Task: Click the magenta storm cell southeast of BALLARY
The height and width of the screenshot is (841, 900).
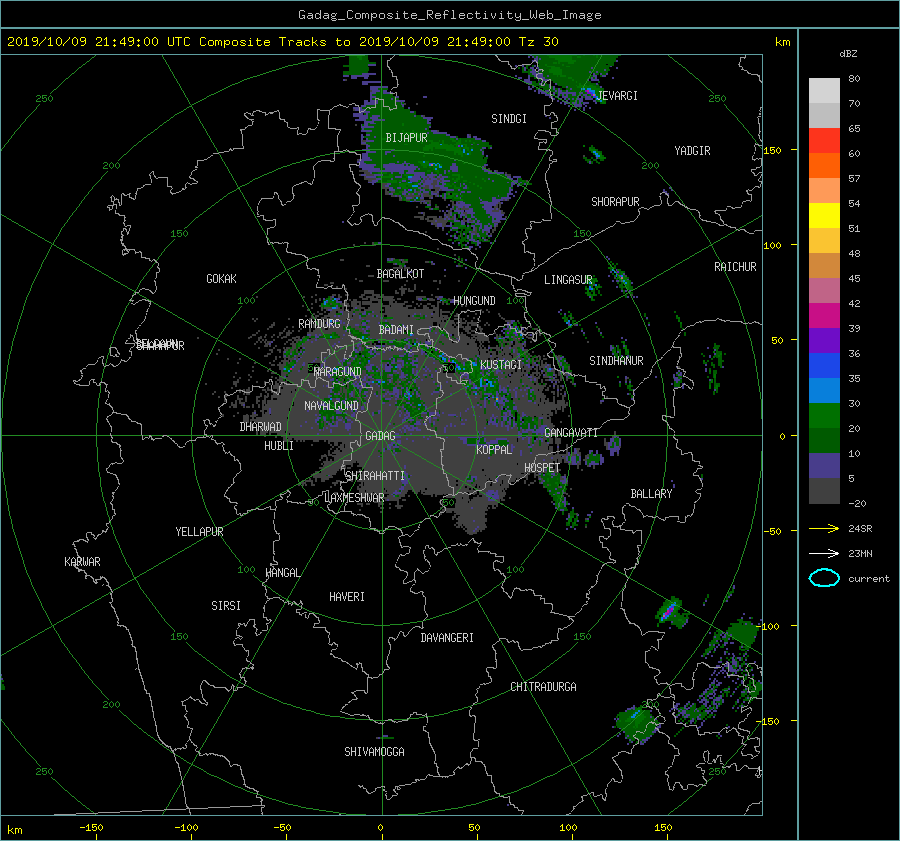Action: tap(668, 612)
